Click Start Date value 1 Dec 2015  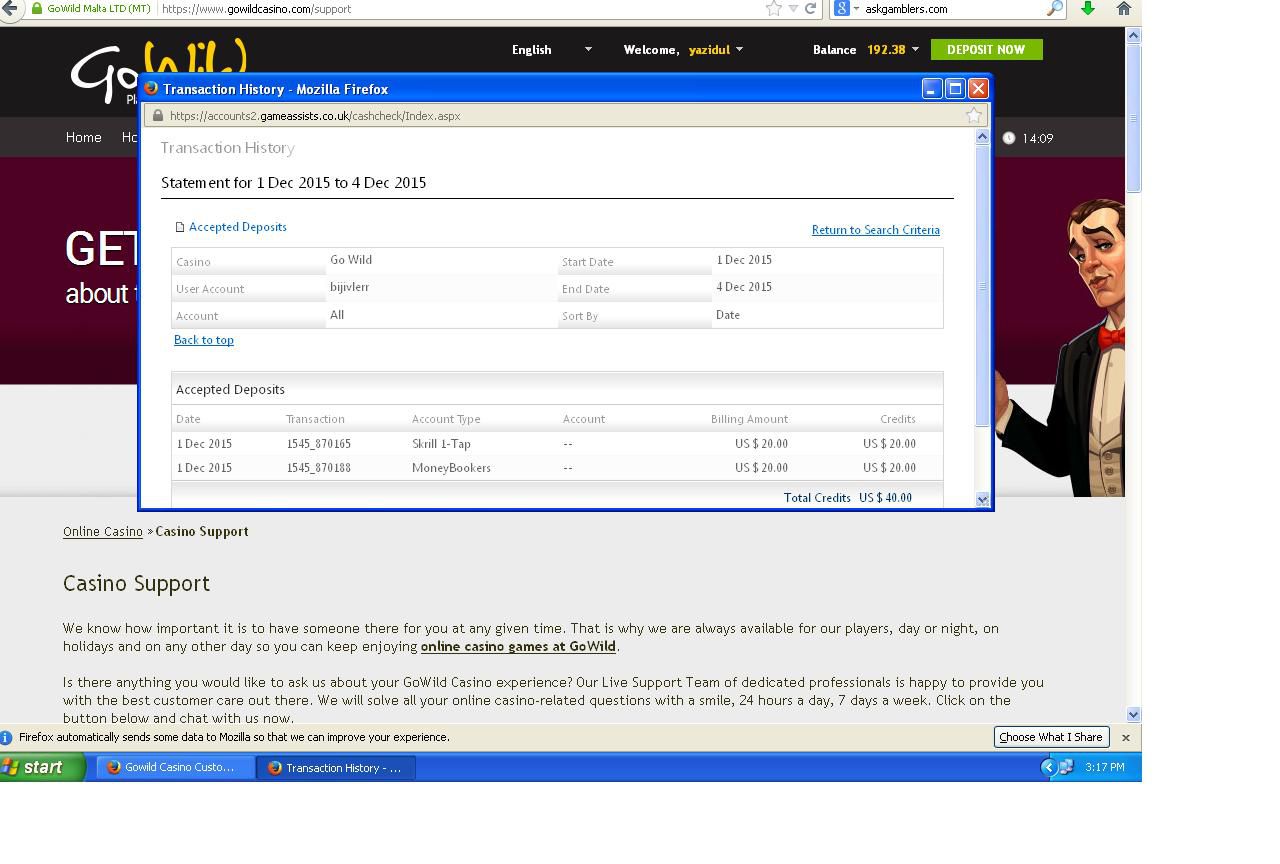click(x=744, y=260)
